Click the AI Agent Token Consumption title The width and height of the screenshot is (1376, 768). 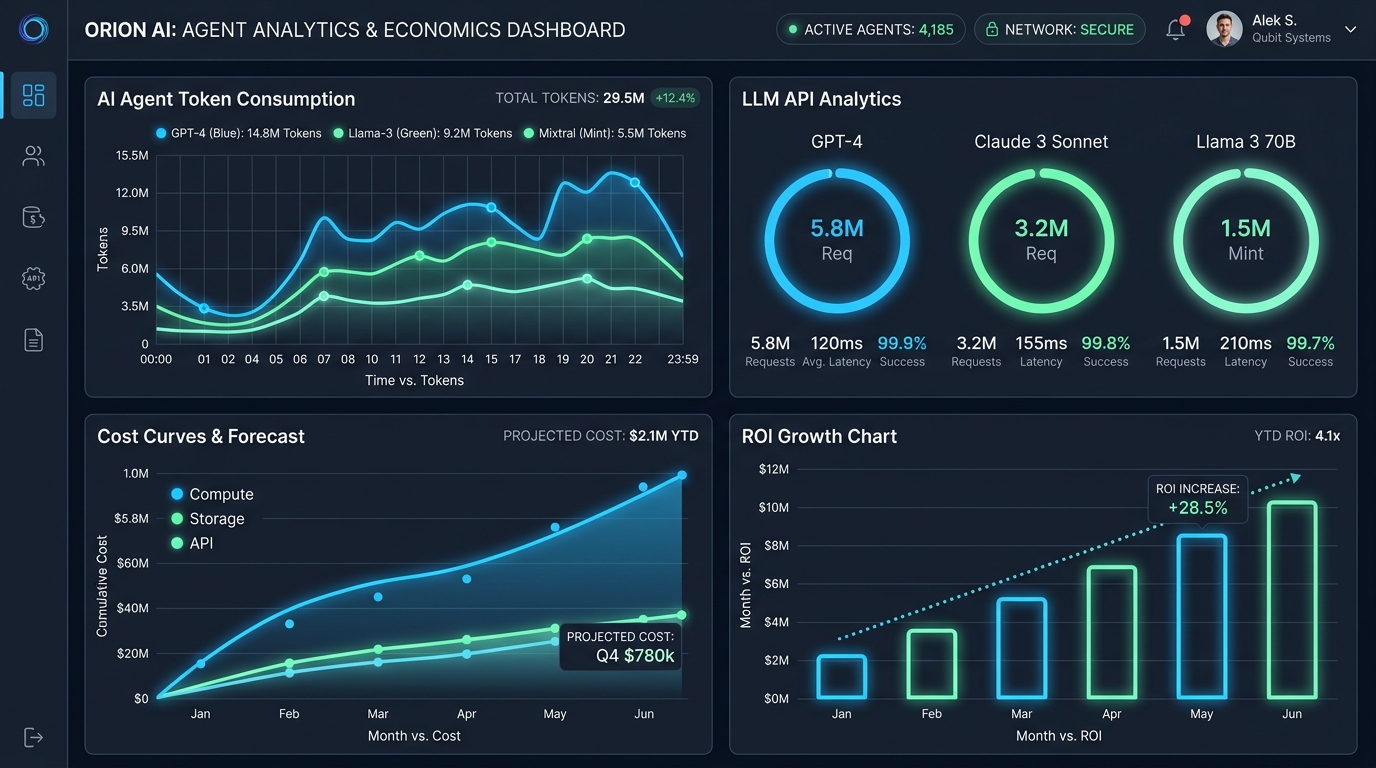[226, 99]
